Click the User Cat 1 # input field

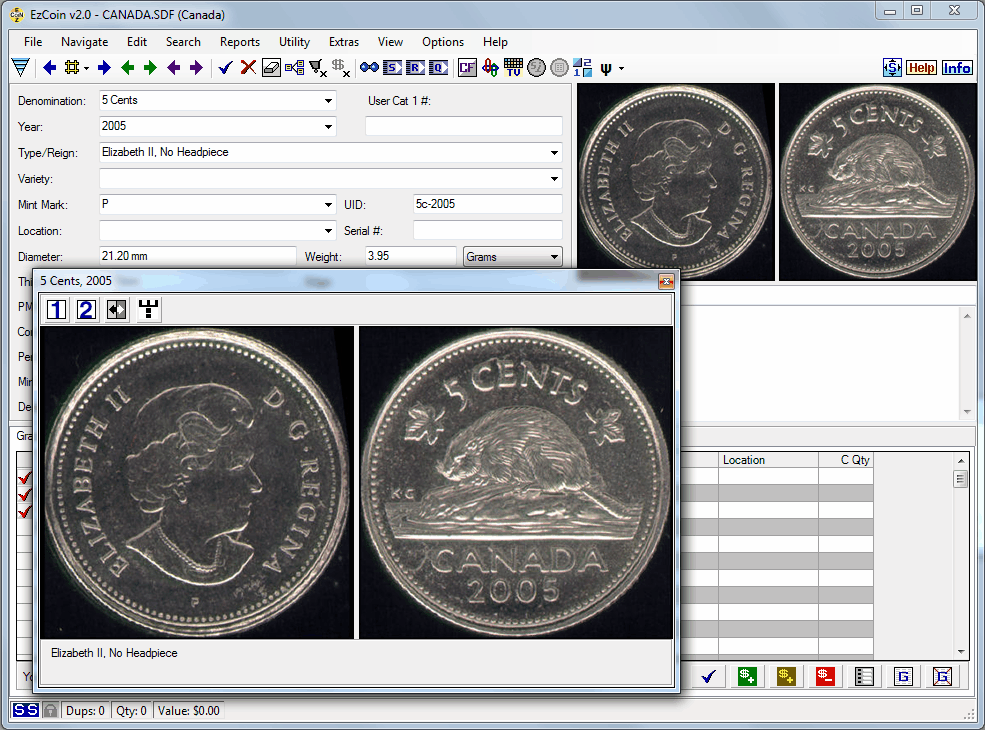click(x=464, y=126)
